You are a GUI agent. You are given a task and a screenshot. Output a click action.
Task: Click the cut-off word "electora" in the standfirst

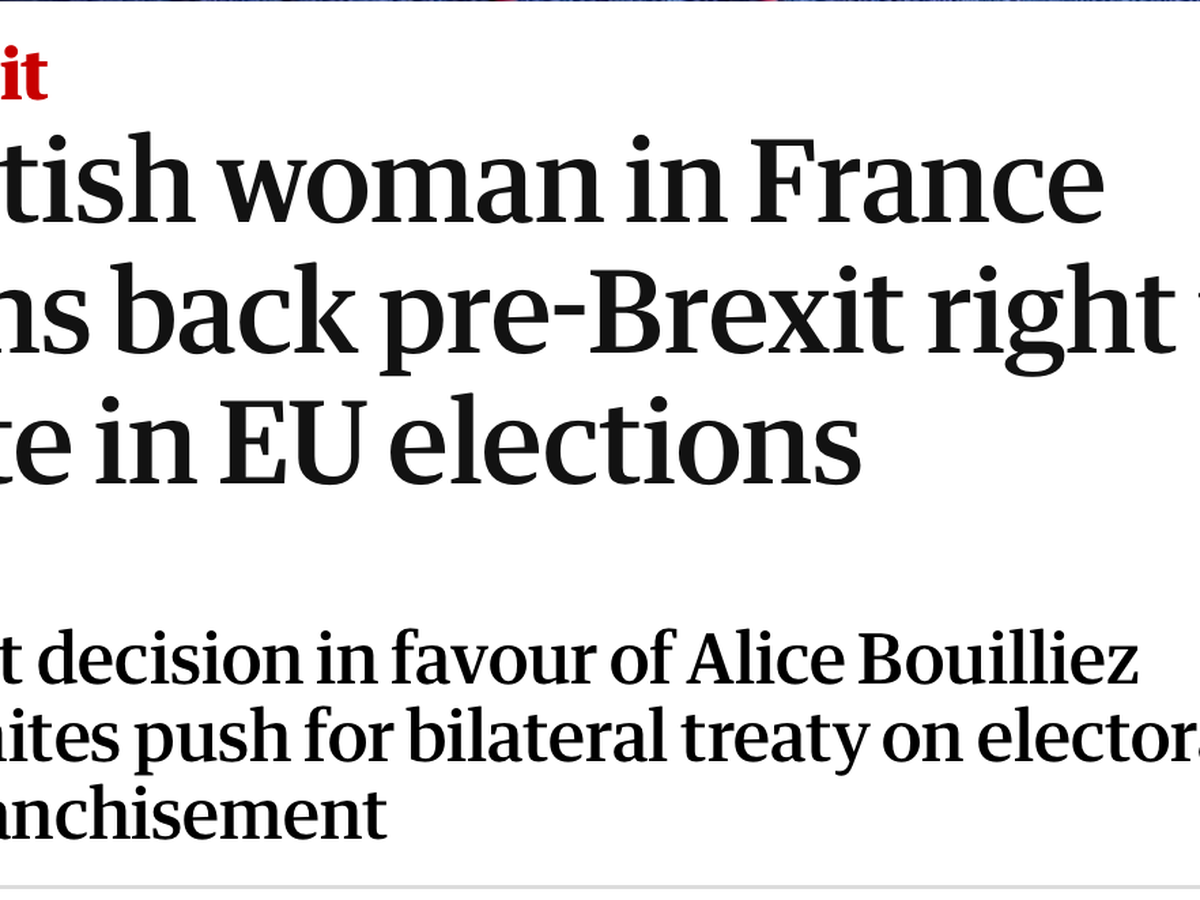click(1088, 738)
